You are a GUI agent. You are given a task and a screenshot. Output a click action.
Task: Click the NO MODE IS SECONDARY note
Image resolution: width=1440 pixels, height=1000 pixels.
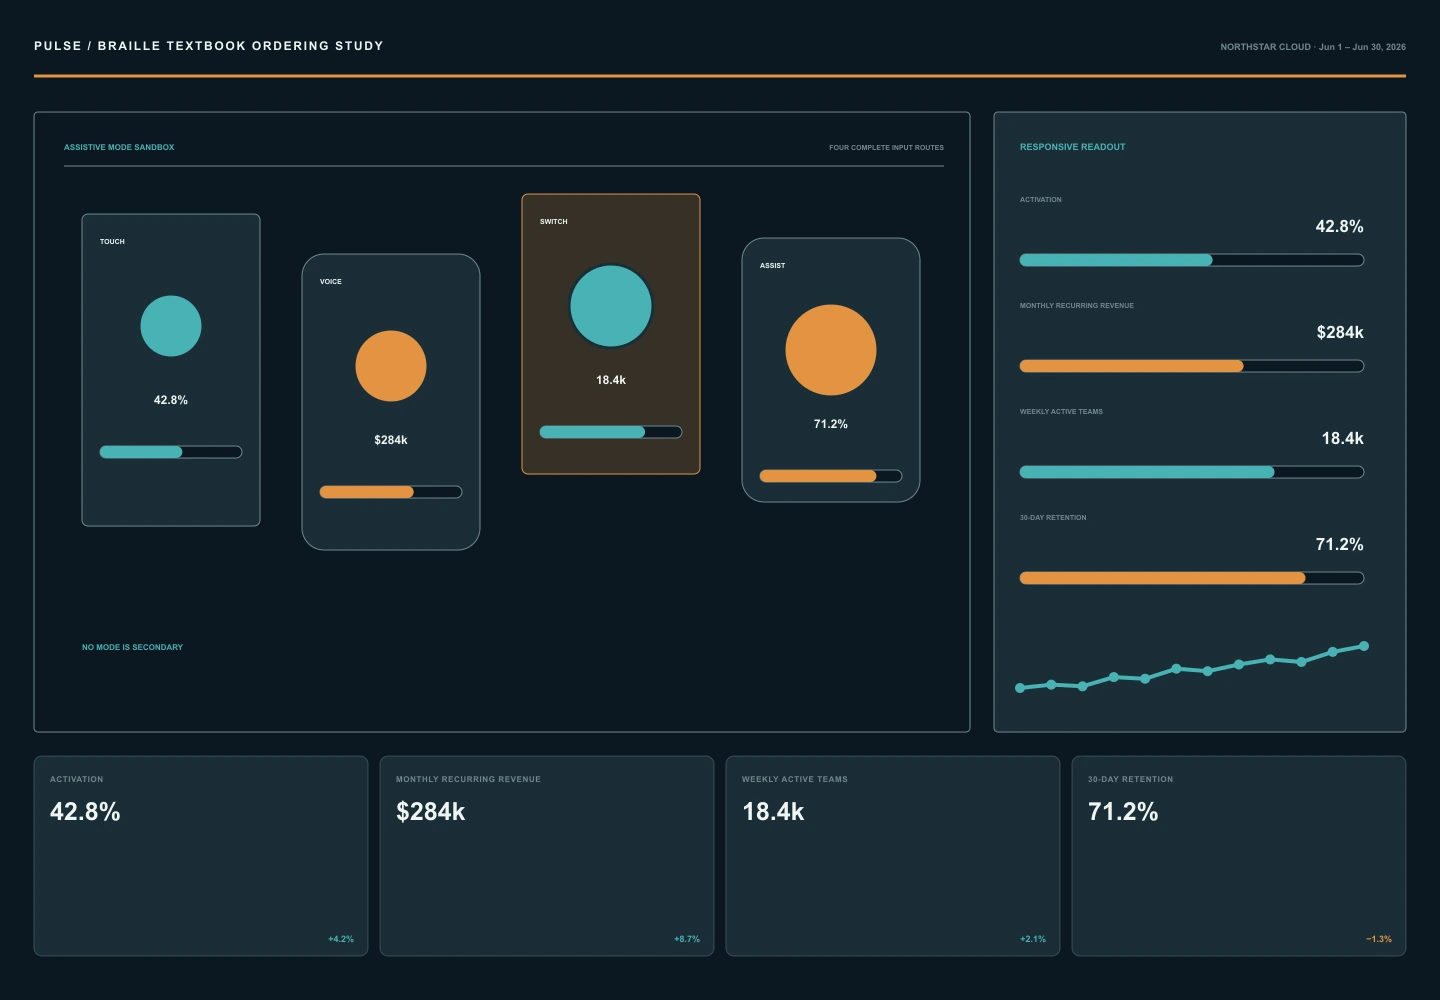(x=132, y=647)
